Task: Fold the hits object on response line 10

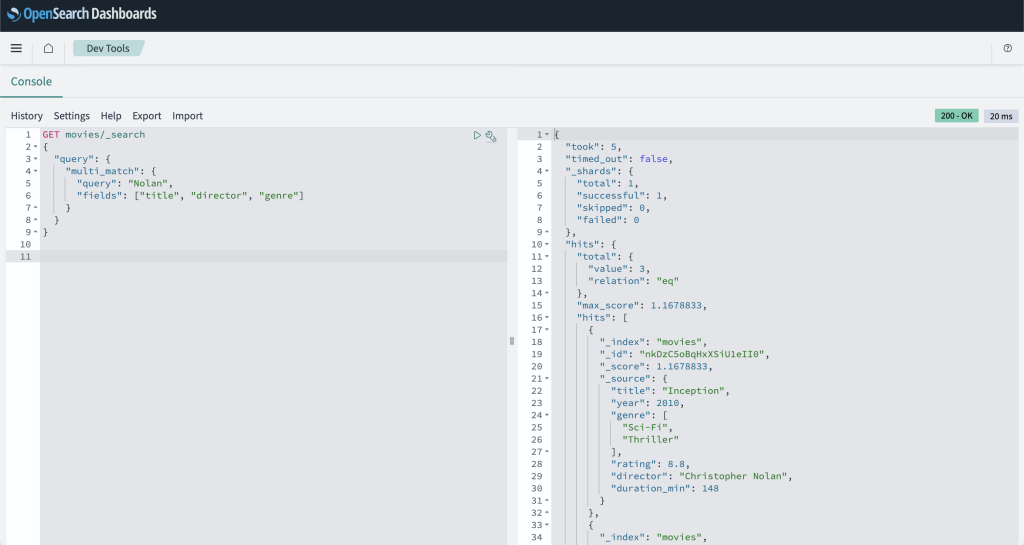Action: pos(547,244)
